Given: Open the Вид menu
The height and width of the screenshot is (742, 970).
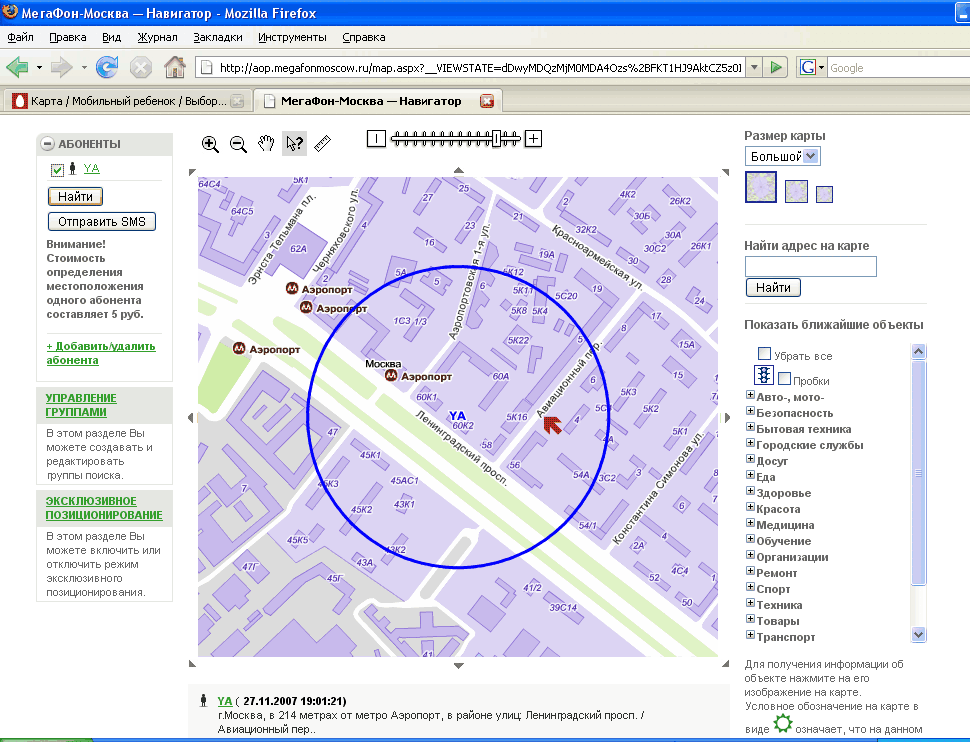Looking at the screenshot, I should pyautogui.click(x=111, y=37).
